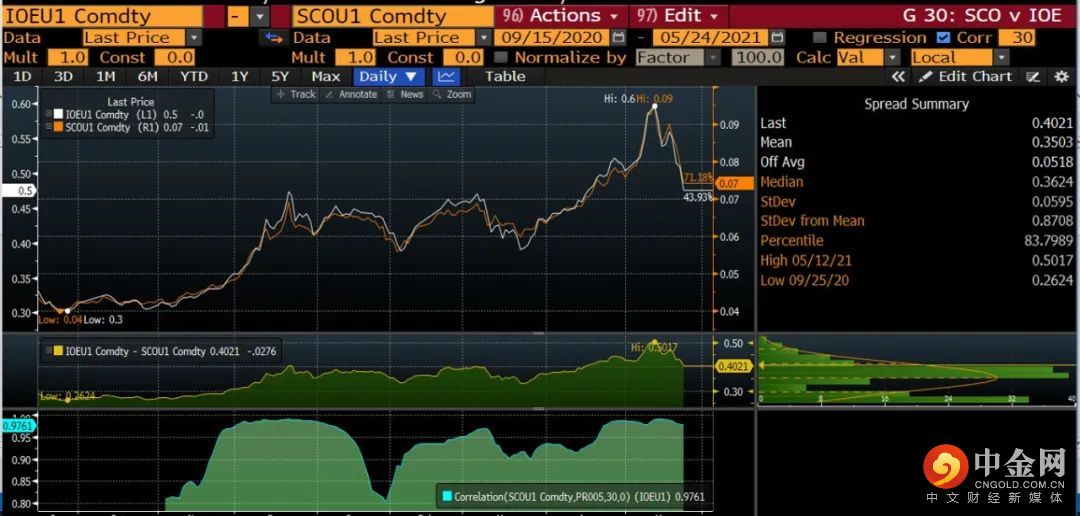Image resolution: width=1080 pixels, height=516 pixels.
Task: Select the 5Y range tab
Action: pos(280,76)
